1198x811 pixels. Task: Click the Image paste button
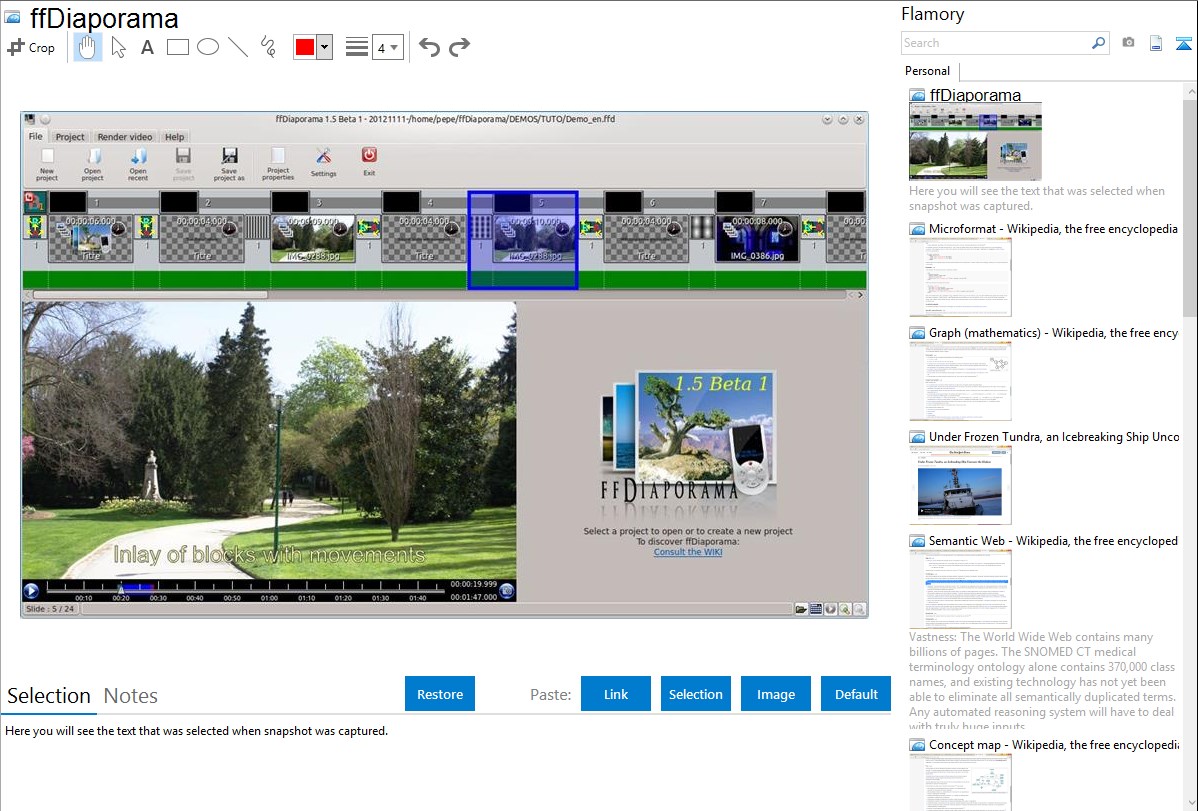775,694
